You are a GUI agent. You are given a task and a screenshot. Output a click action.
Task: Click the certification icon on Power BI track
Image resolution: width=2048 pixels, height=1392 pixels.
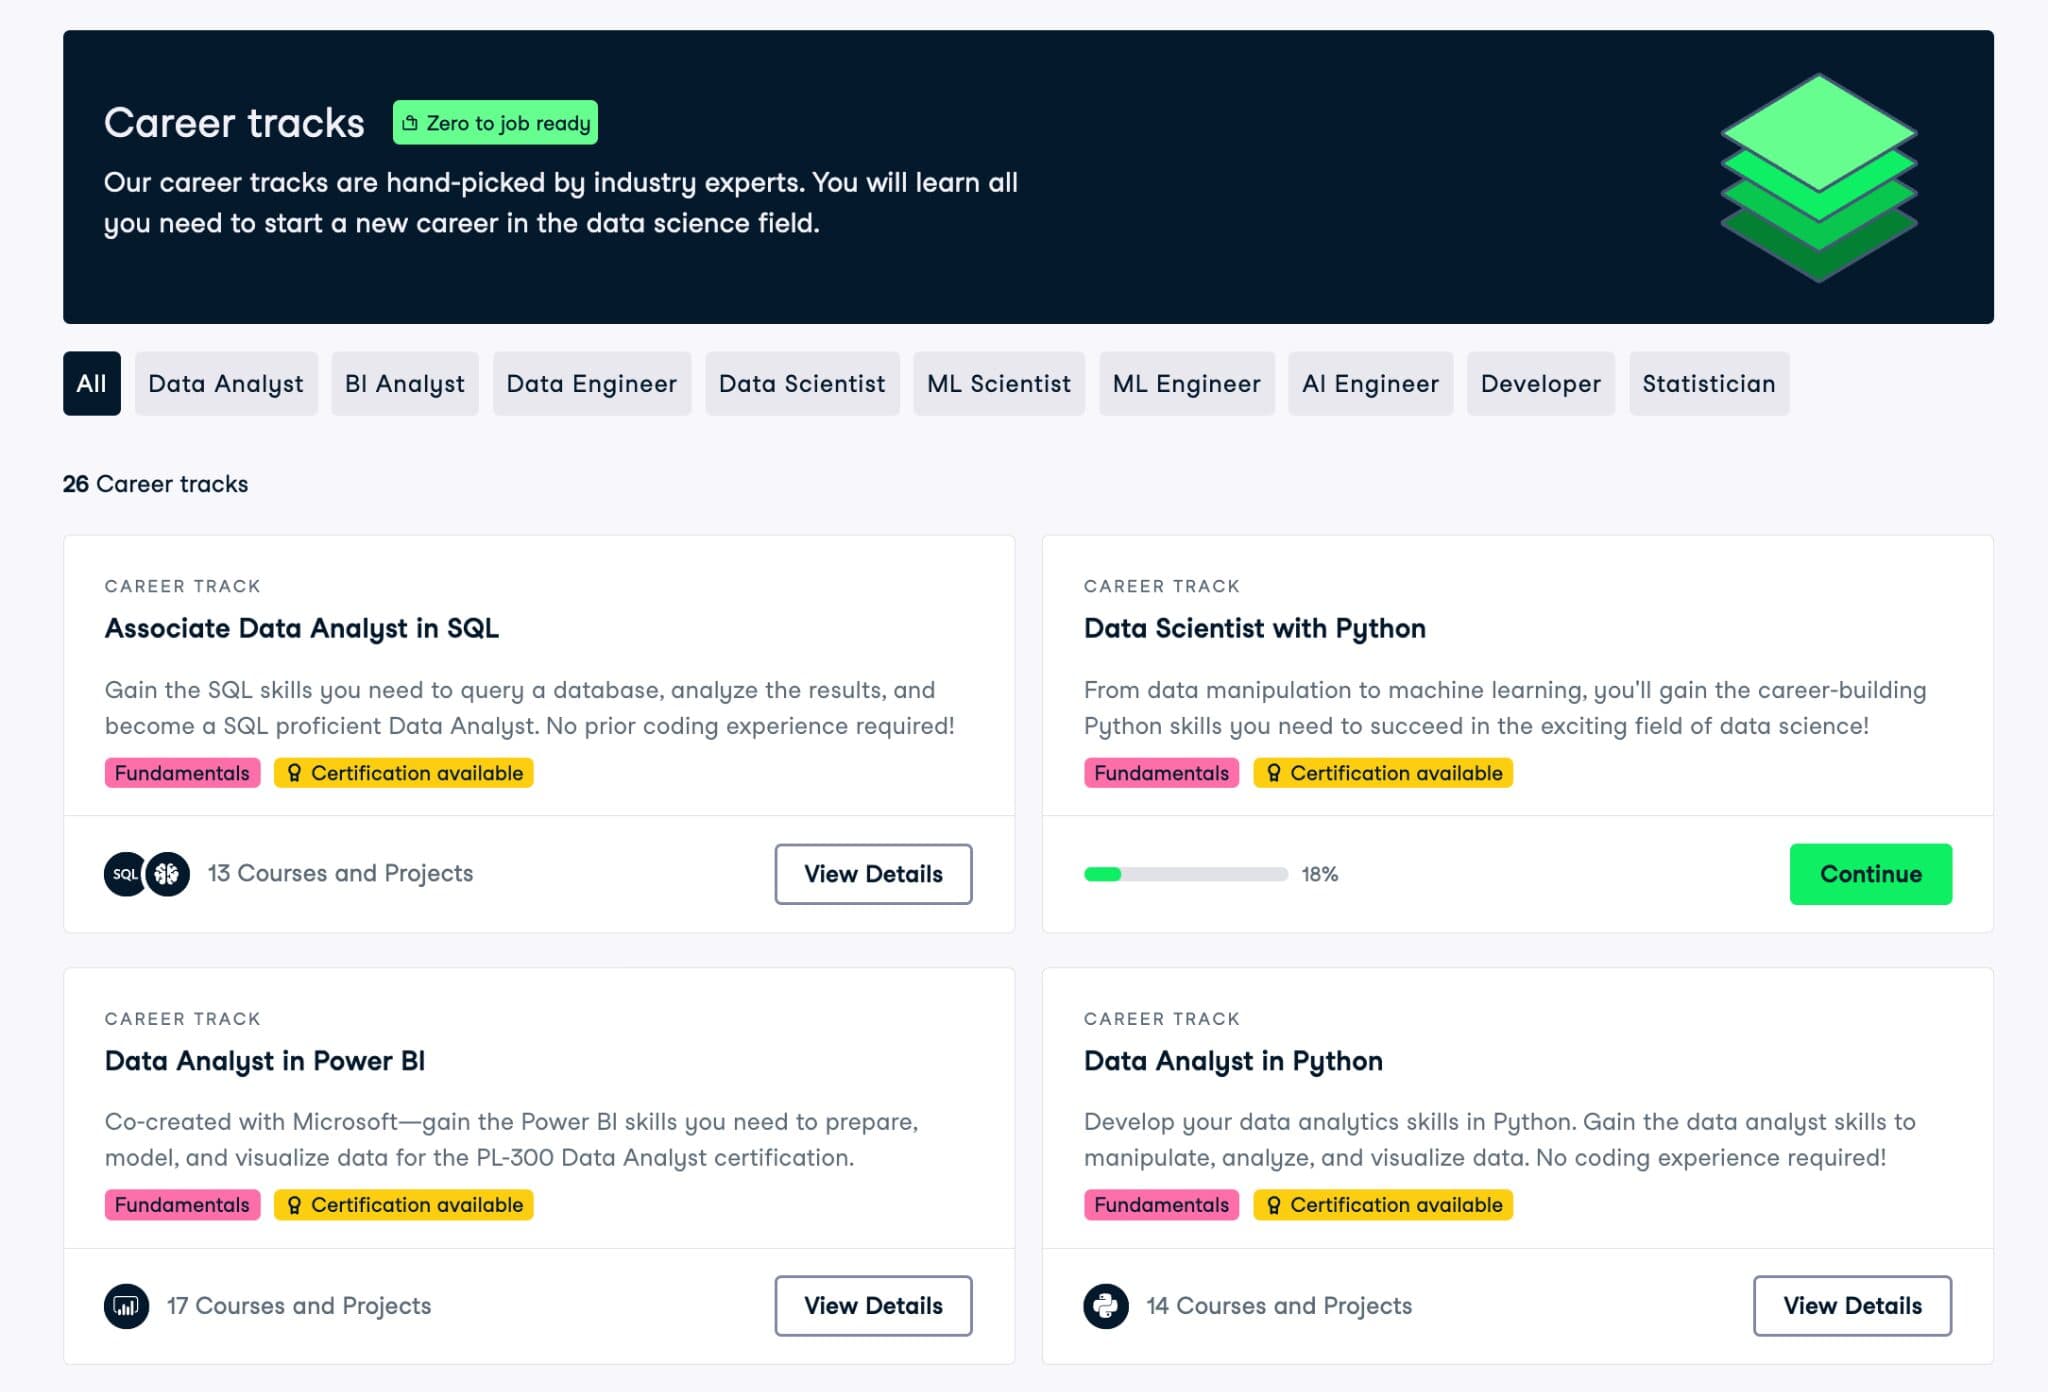tap(294, 1205)
